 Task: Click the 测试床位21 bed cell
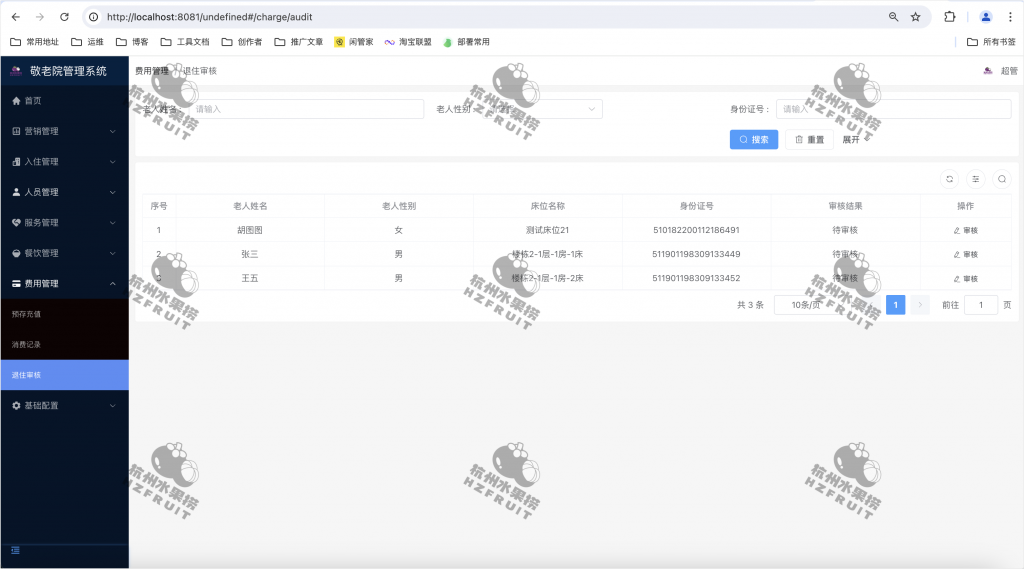click(x=547, y=230)
